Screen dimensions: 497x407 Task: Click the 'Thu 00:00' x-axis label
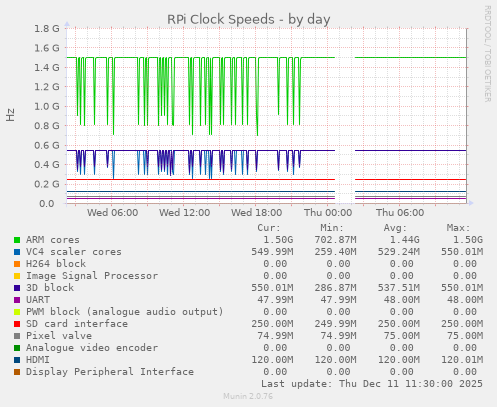pyautogui.click(x=328, y=213)
